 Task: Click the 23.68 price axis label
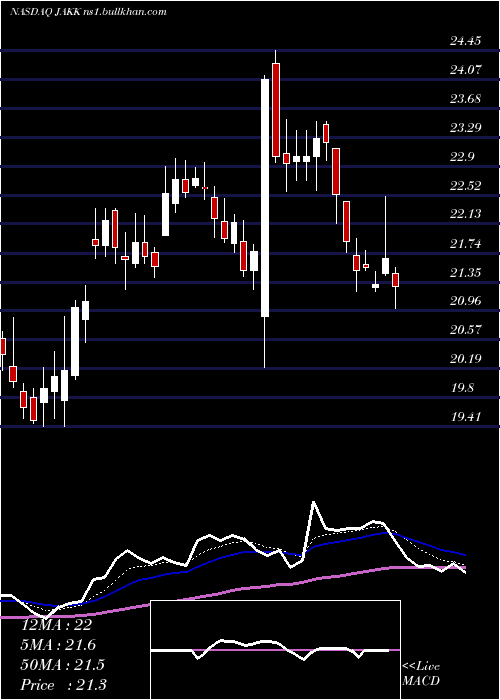[466, 99]
